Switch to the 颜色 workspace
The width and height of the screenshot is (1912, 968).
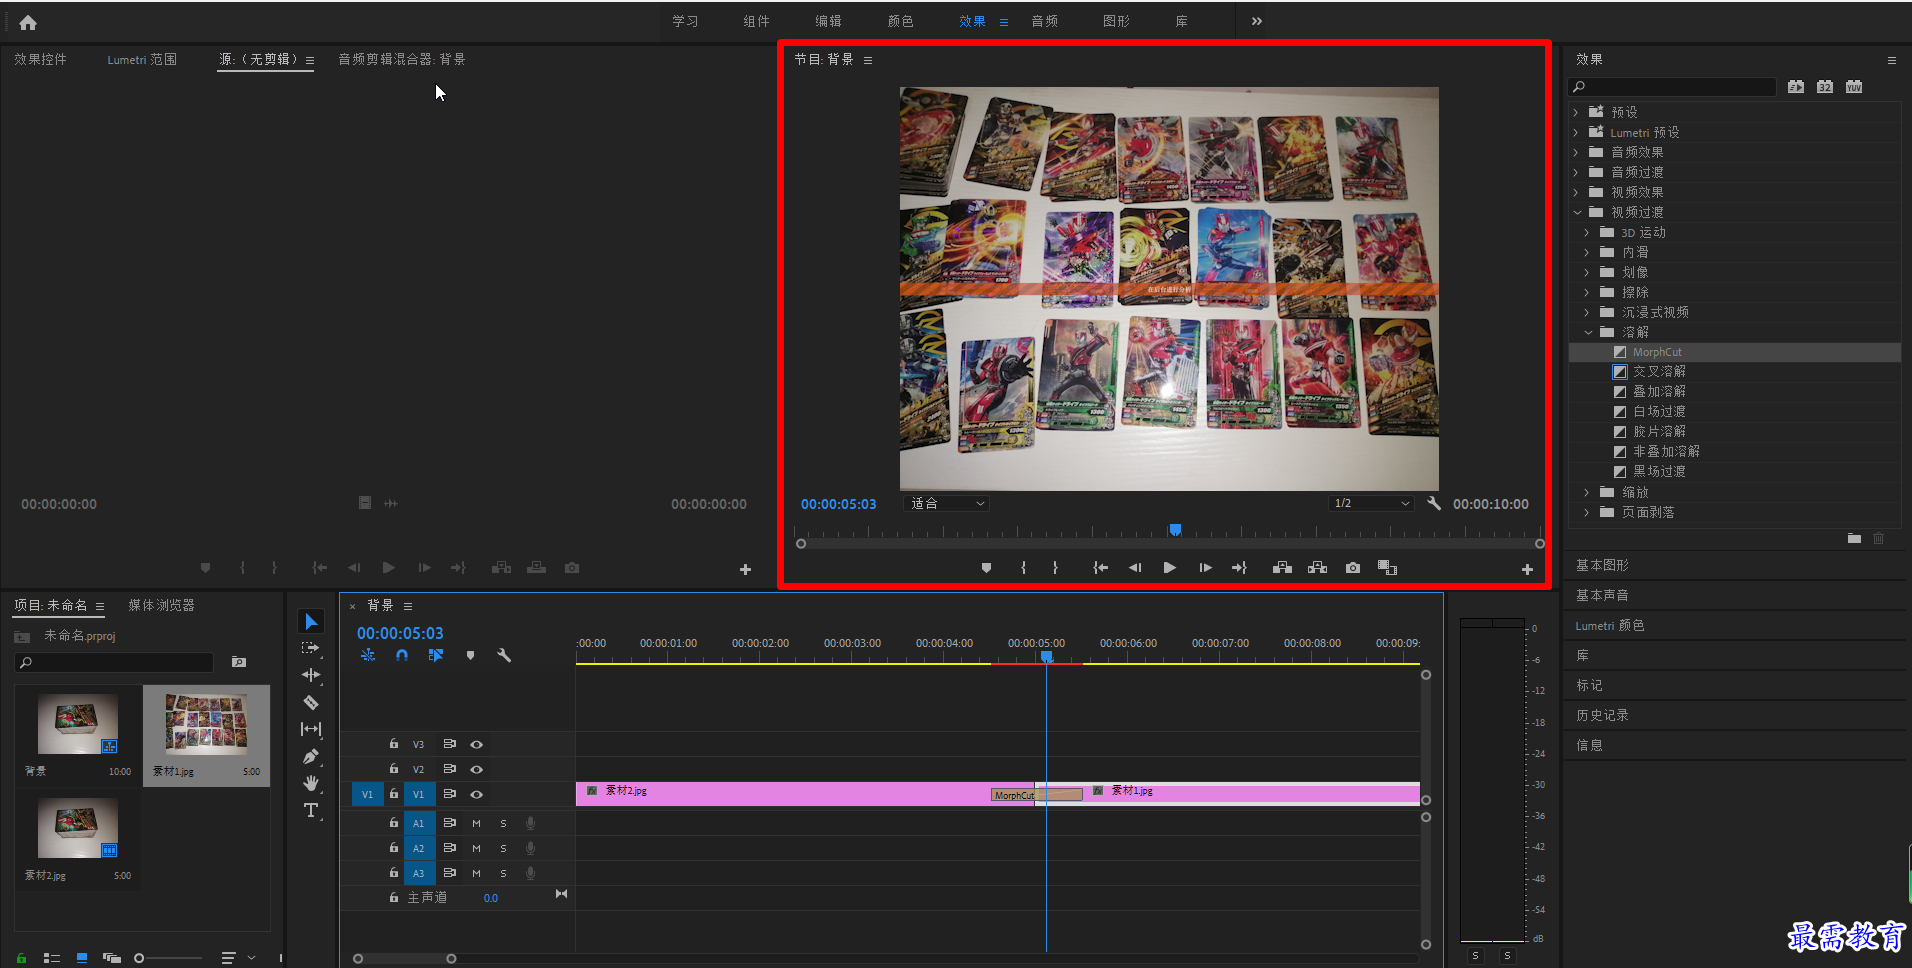pyautogui.click(x=900, y=21)
